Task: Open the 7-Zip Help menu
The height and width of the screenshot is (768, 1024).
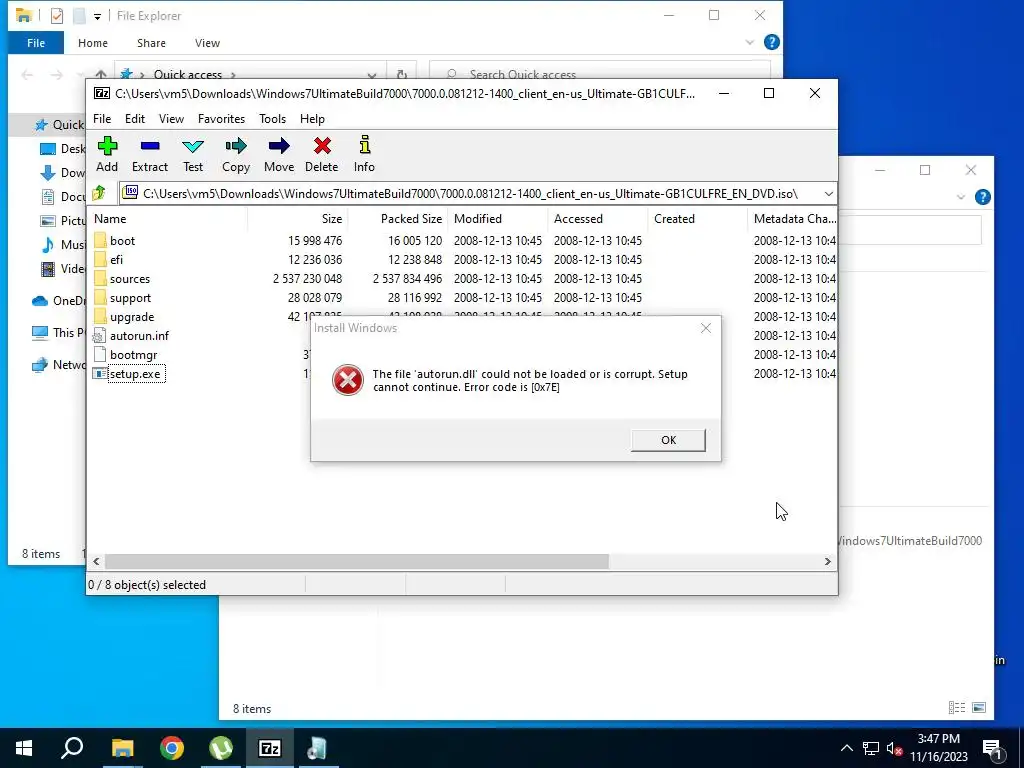Action: tap(312, 119)
